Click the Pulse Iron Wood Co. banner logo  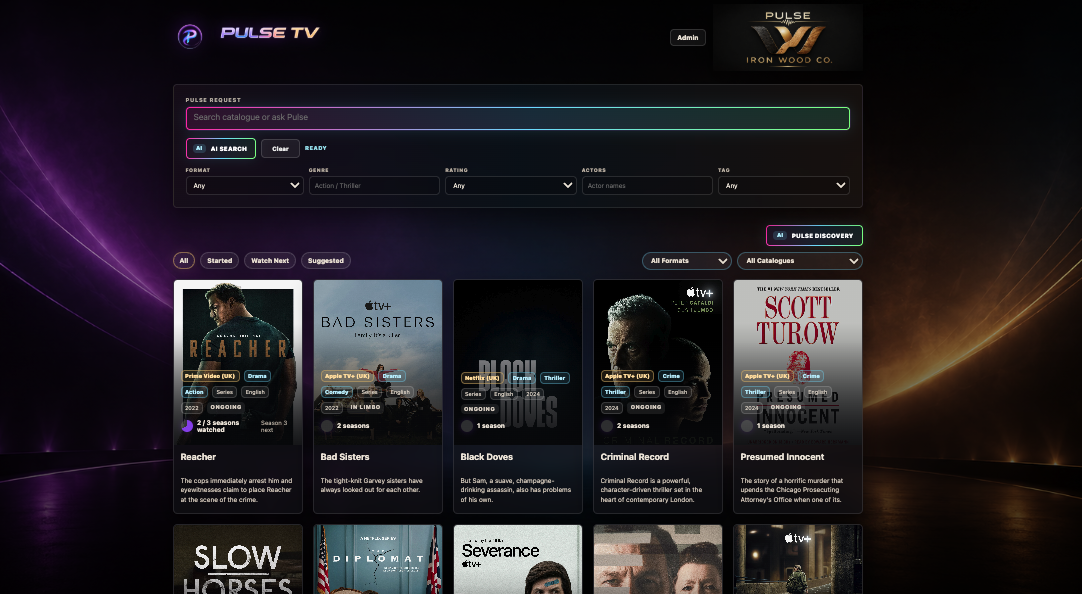pos(787,37)
